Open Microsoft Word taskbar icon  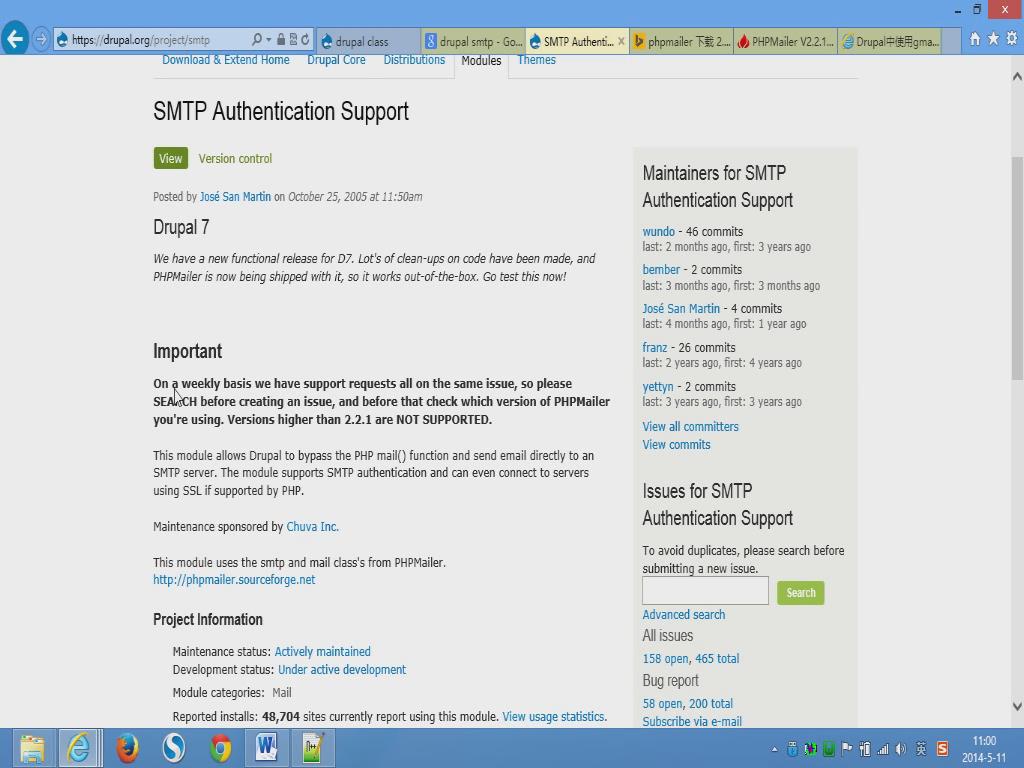click(266, 748)
